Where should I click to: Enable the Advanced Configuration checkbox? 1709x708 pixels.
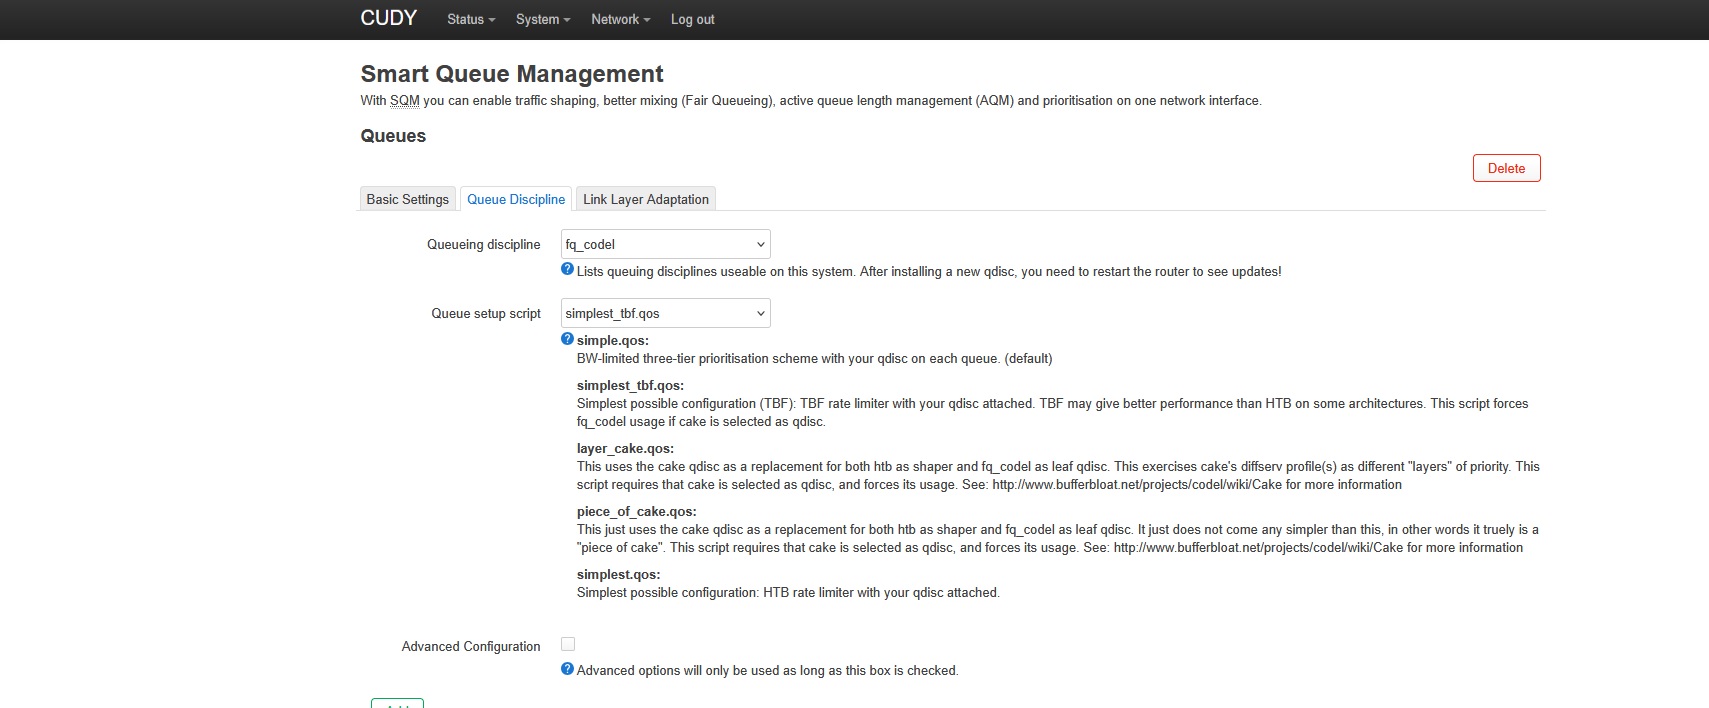568,644
